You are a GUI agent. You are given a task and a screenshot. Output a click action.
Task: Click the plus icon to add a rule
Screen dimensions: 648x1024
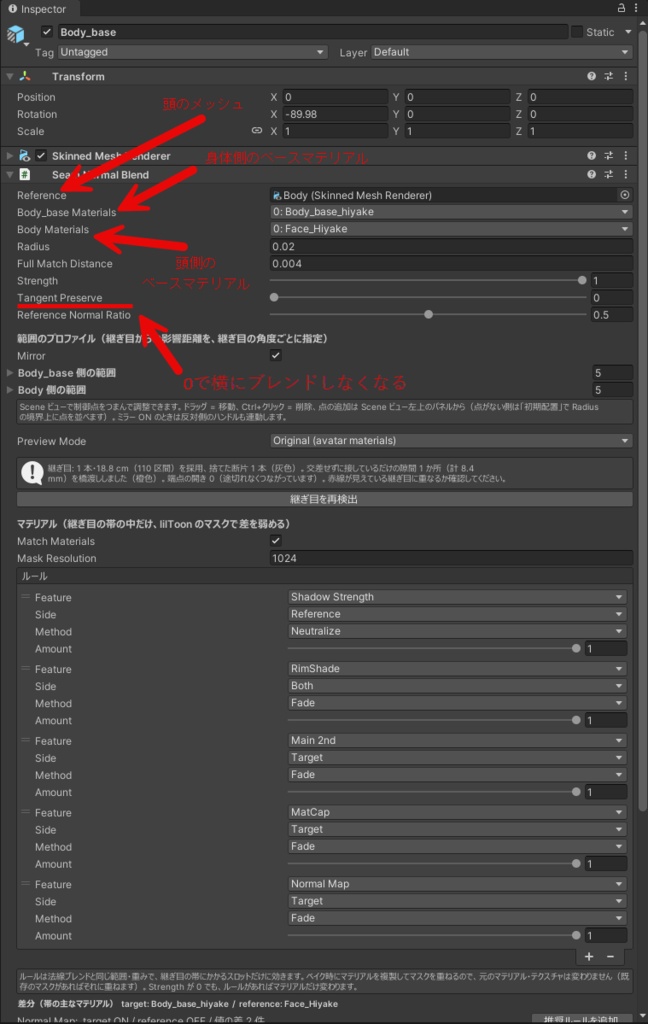pos(589,957)
